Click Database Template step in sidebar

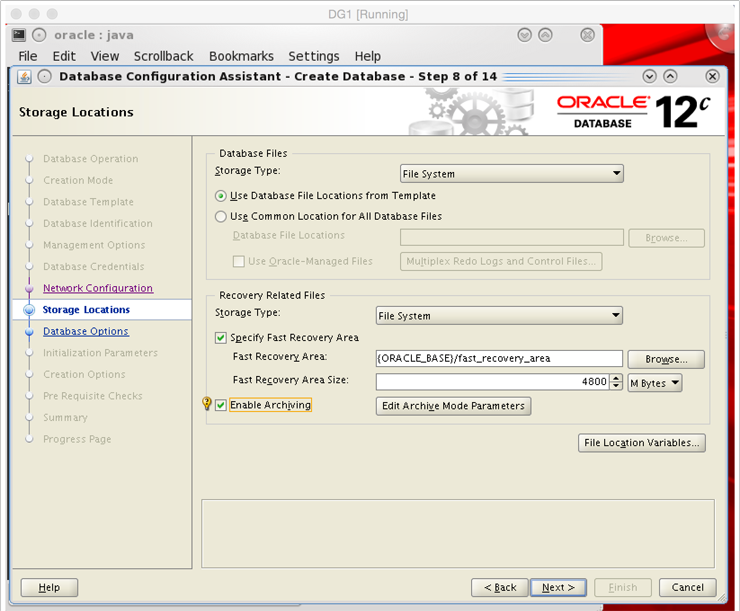coord(88,202)
